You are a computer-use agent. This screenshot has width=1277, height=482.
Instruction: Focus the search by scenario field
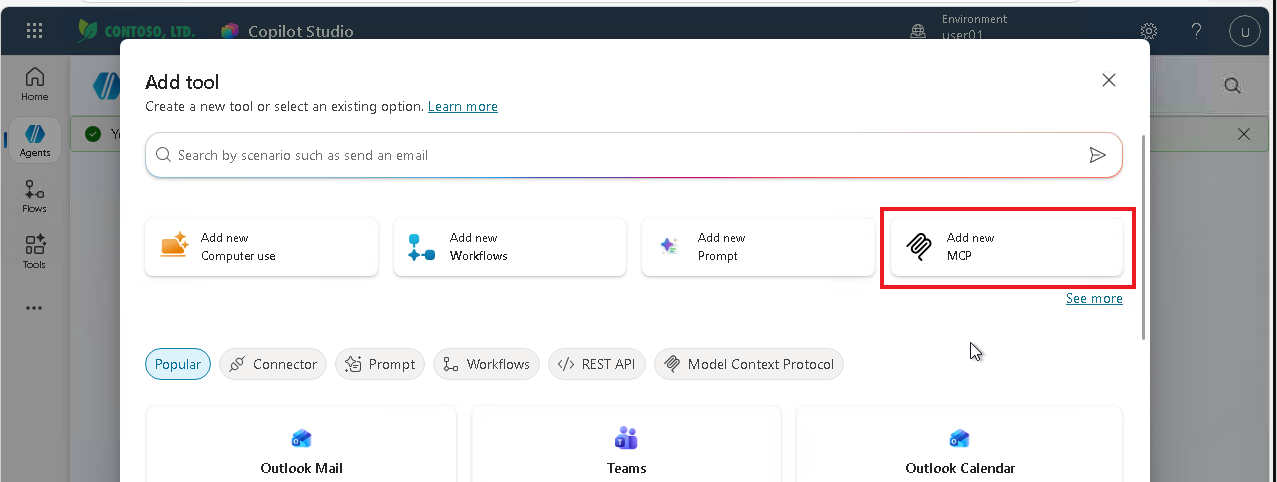tap(634, 155)
